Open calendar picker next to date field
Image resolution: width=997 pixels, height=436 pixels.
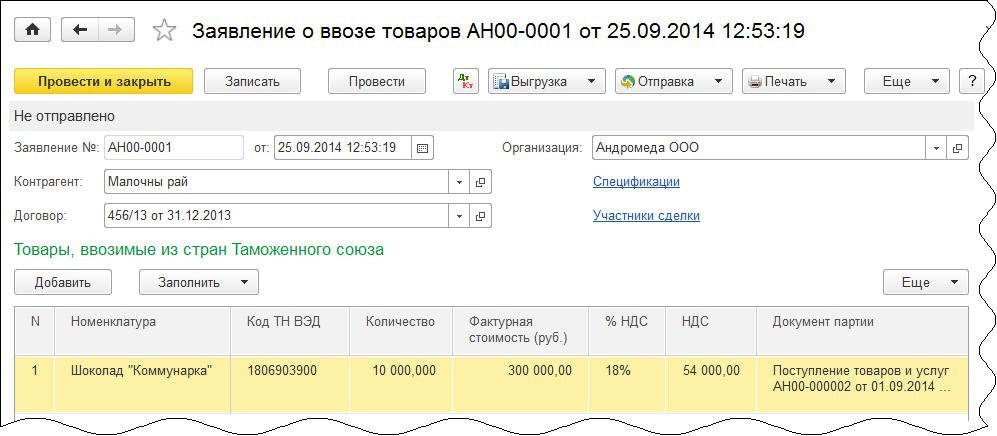point(422,148)
